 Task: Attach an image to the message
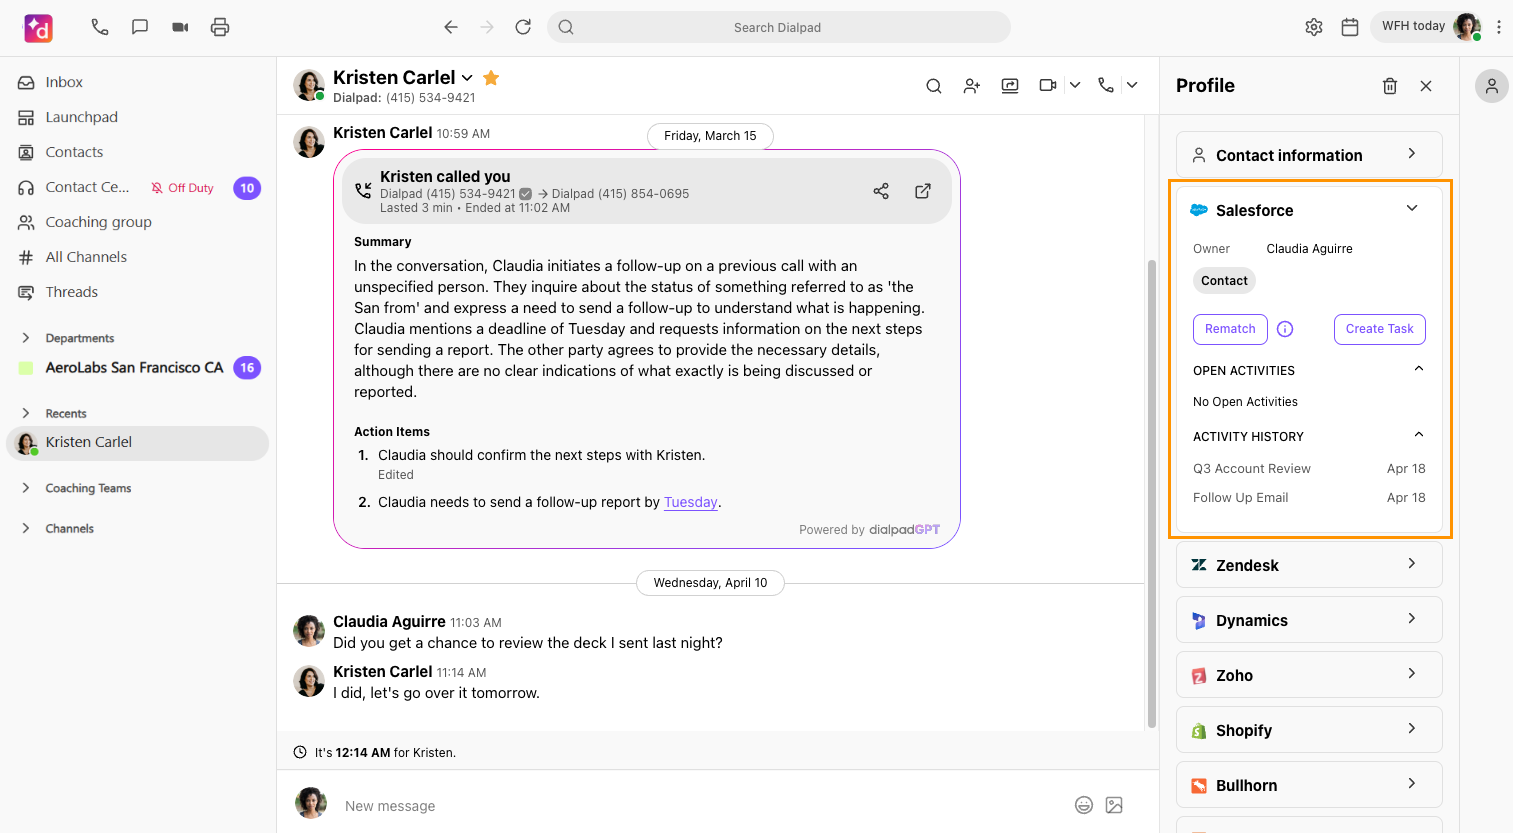click(x=1115, y=805)
